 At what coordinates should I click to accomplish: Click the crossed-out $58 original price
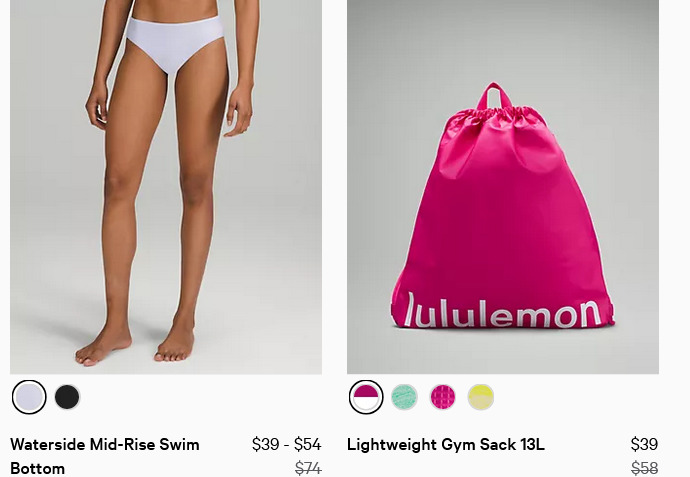(644, 468)
